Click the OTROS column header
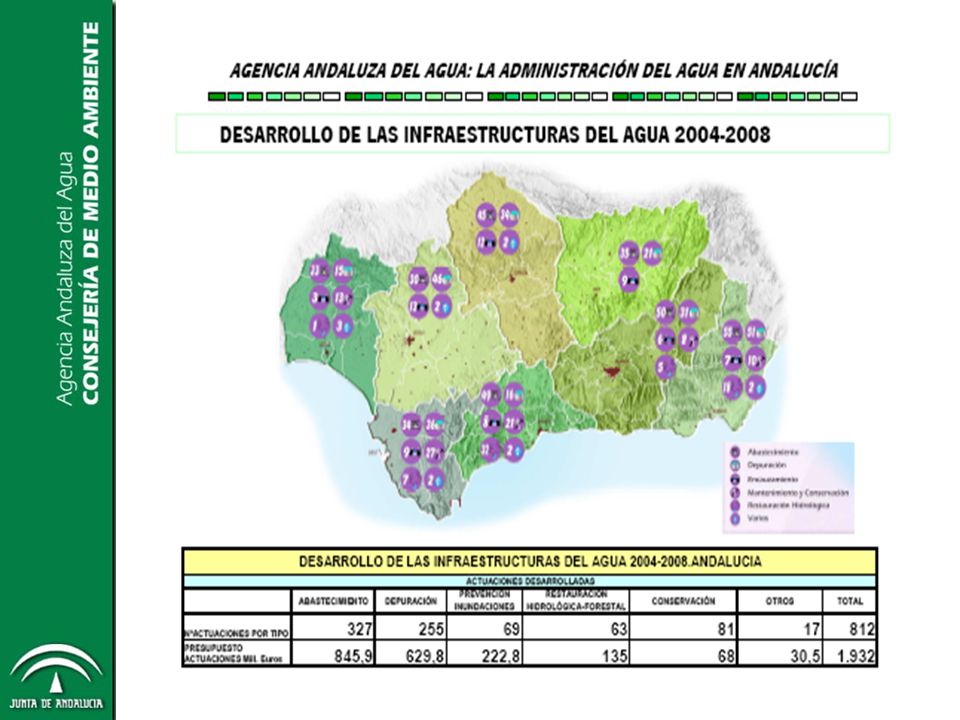Viewport: 960px width, 720px height. [x=780, y=601]
